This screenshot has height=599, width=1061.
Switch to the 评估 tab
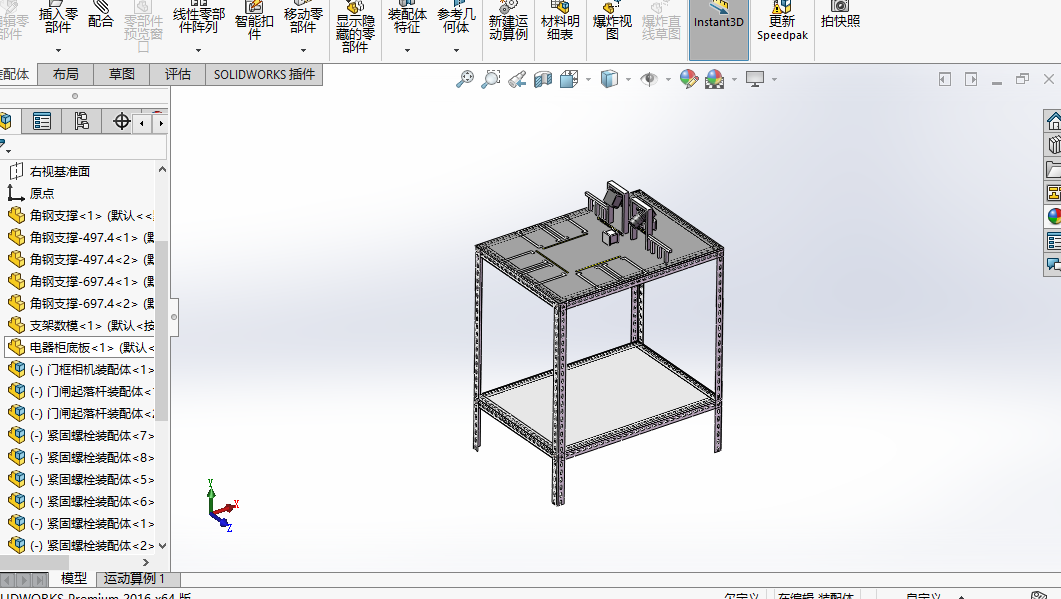[x=178, y=74]
